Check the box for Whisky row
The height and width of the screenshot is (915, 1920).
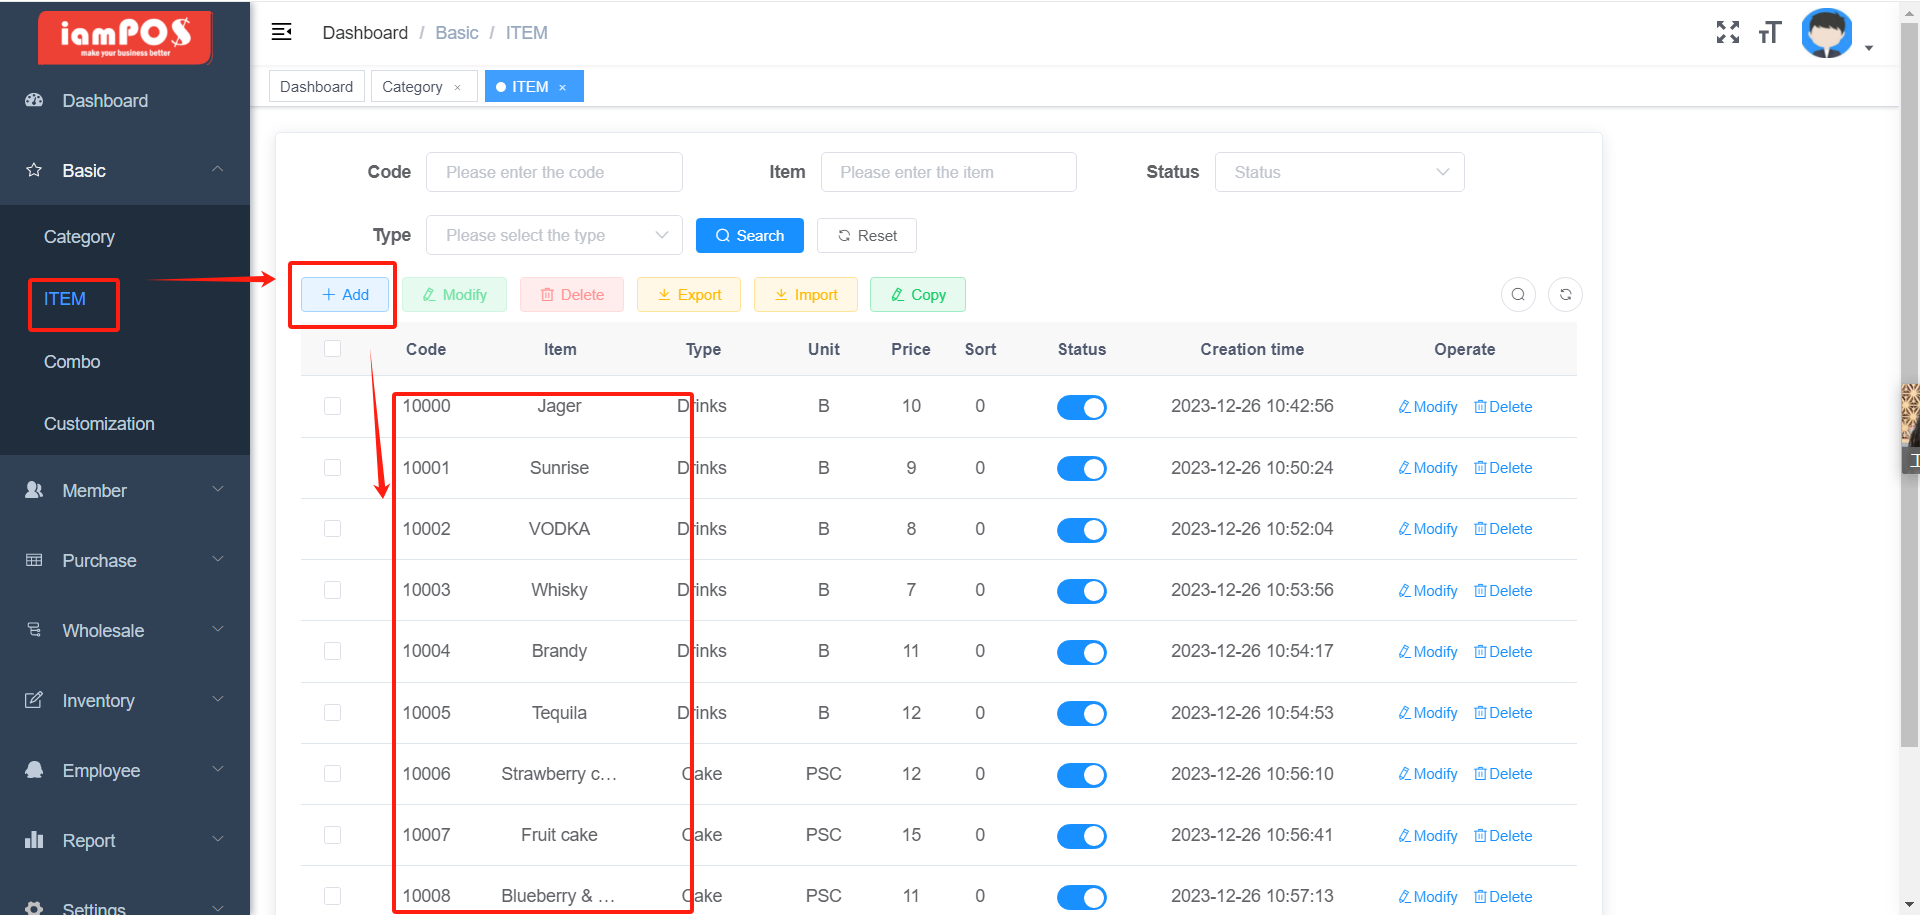pos(333,590)
